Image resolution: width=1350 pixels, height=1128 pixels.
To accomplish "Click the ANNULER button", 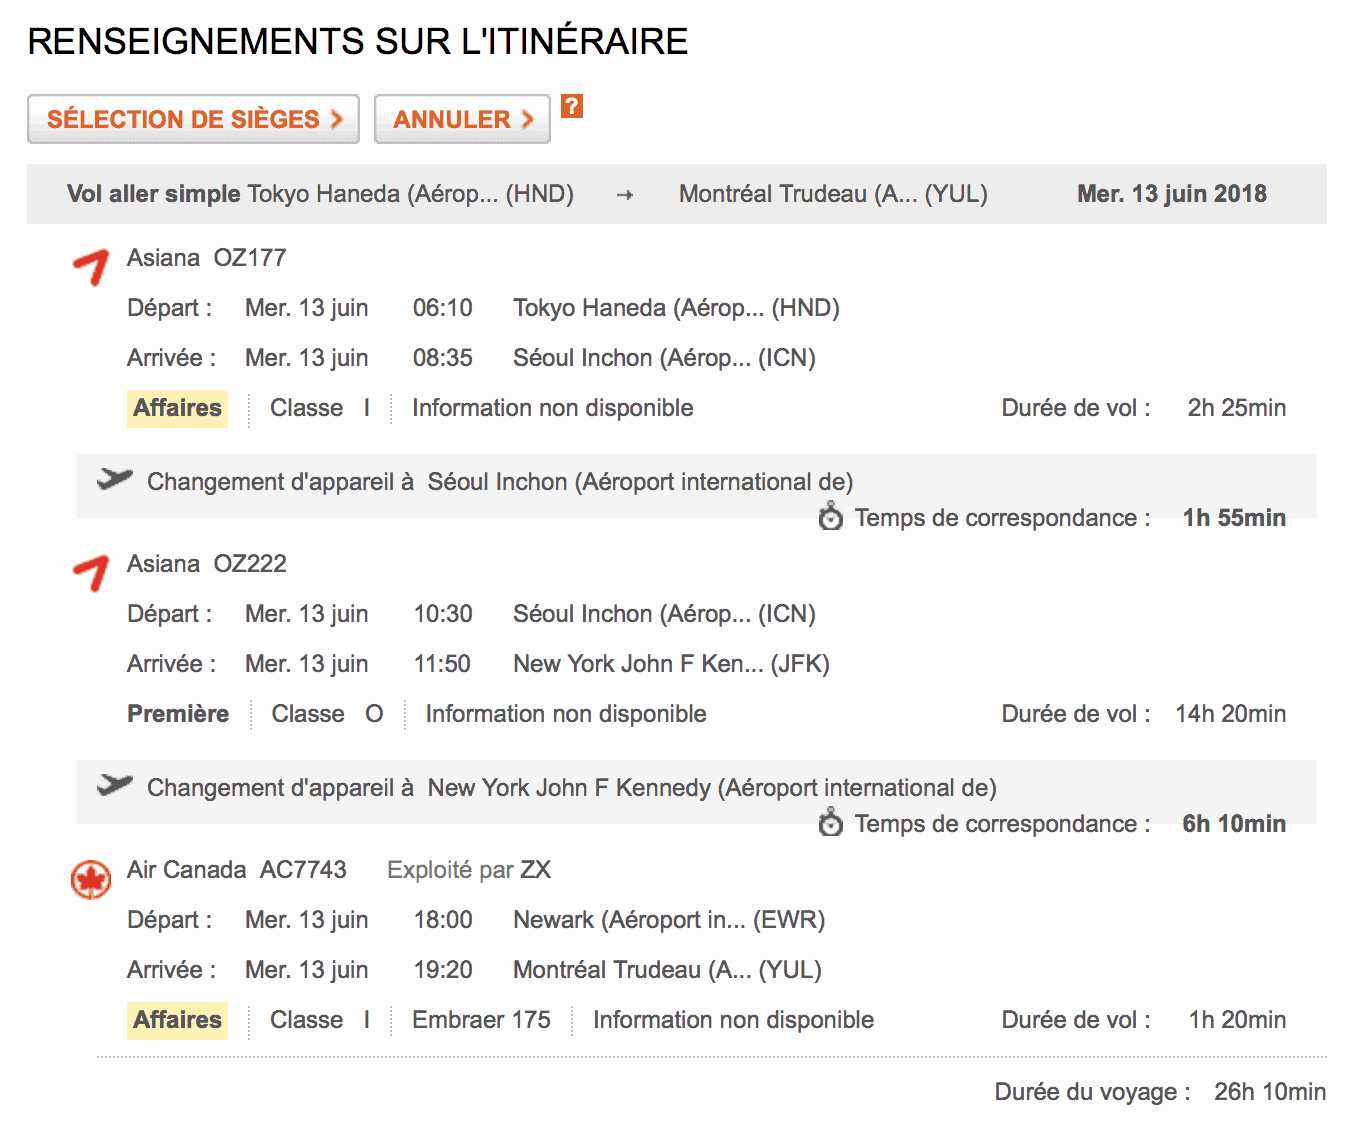I will pos(461,119).
